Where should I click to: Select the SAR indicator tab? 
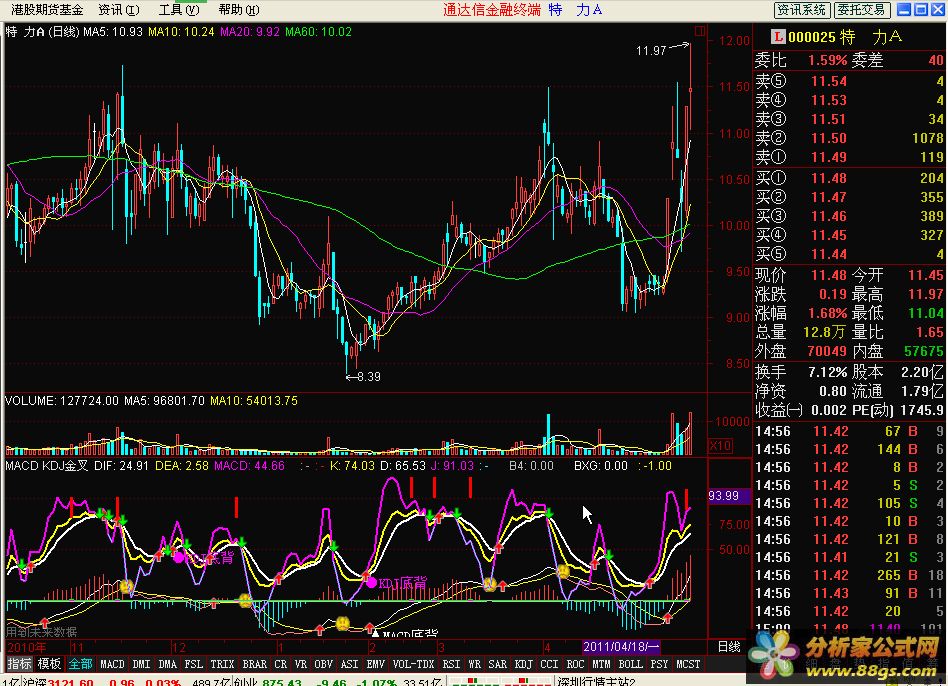tap(498, 664)
